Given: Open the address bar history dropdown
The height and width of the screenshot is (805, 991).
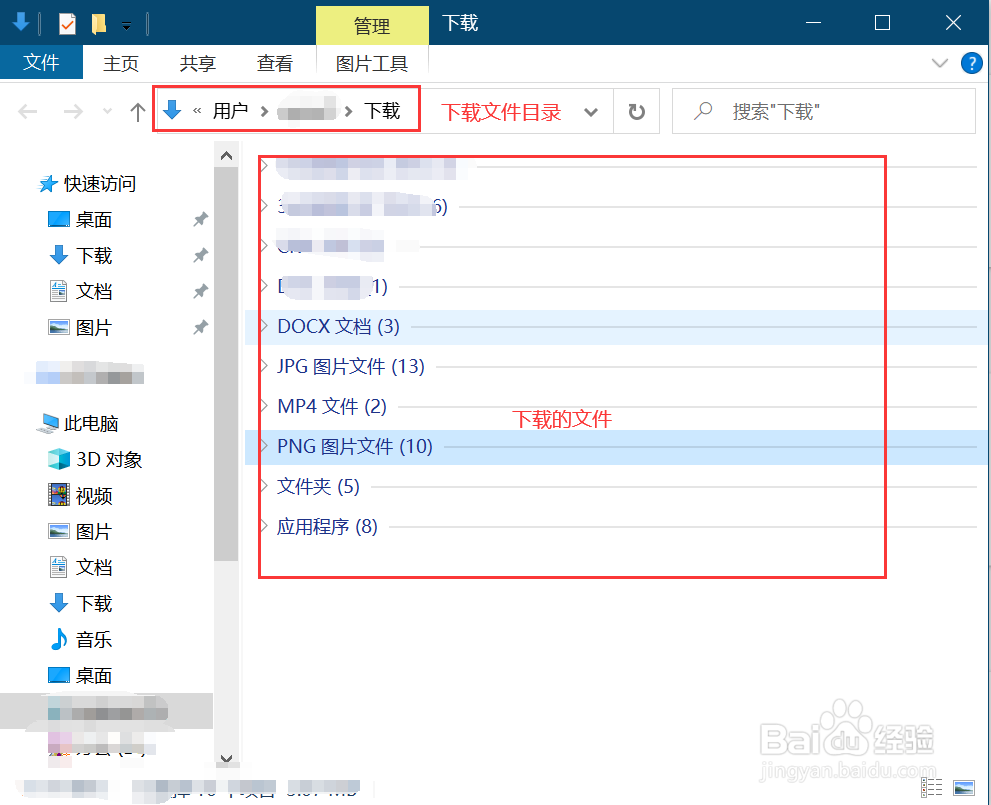Looking at the screenshot, I should [x=591, y=112].
